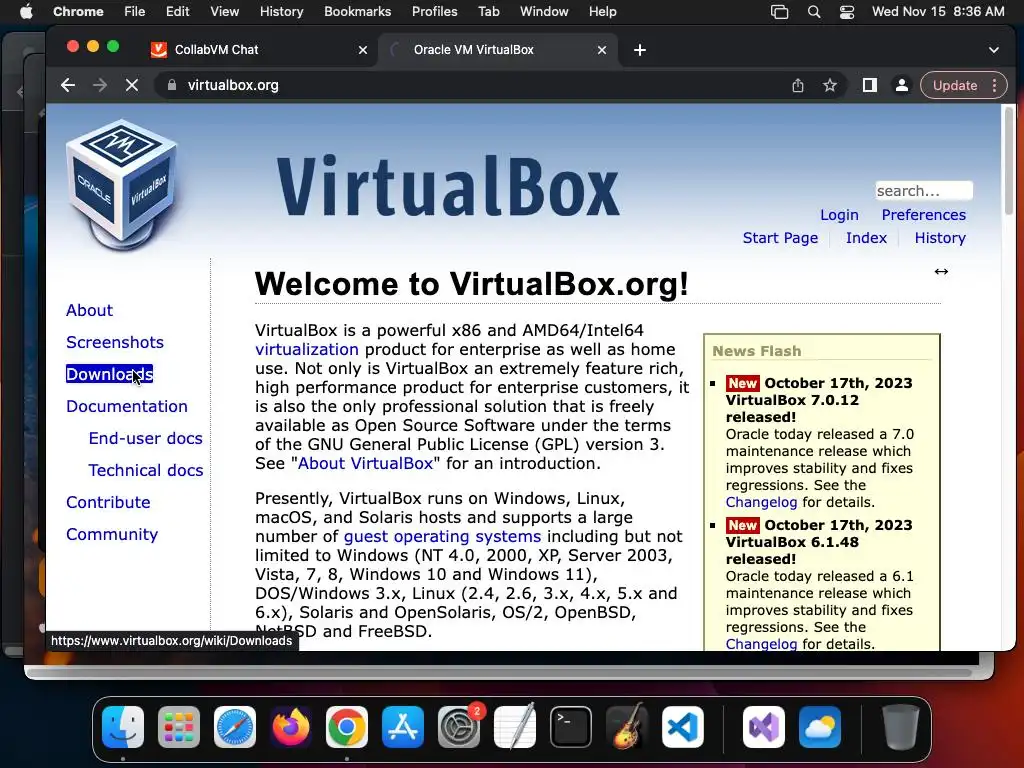
Task: Open Visual Studio Code from the dock
Action: click(x=682, y=727)
